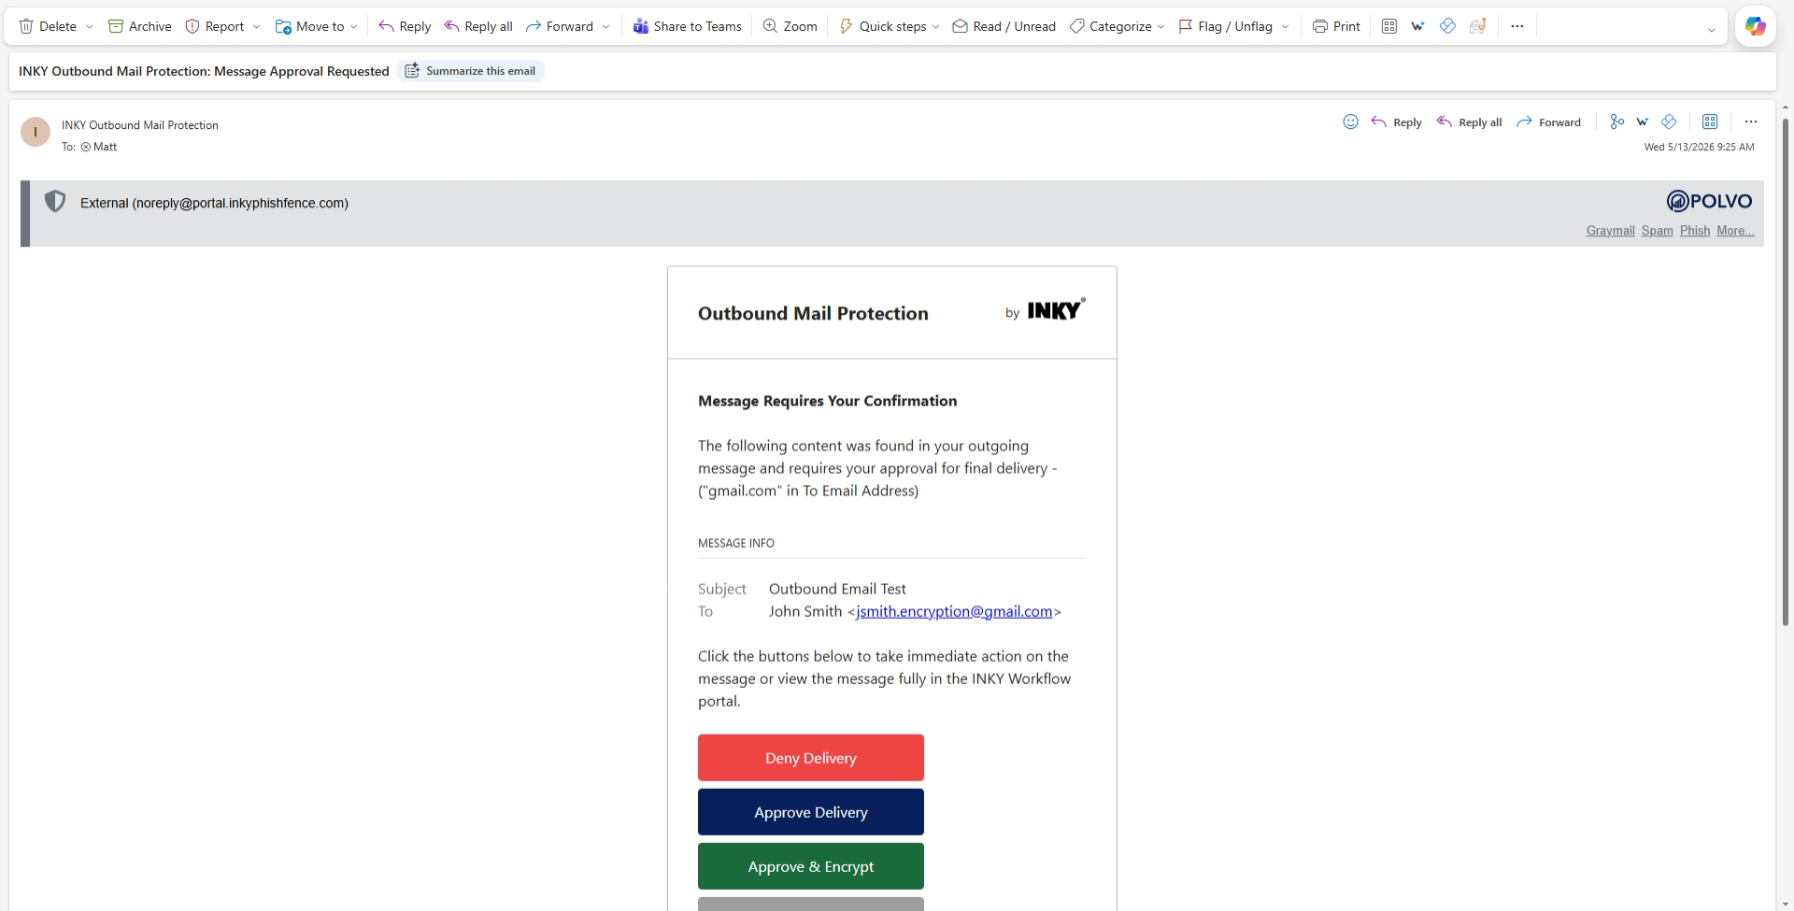This screenshot has width=1794, height=911.
Task: Click the Report shield icon
Action: pos(192,26)
